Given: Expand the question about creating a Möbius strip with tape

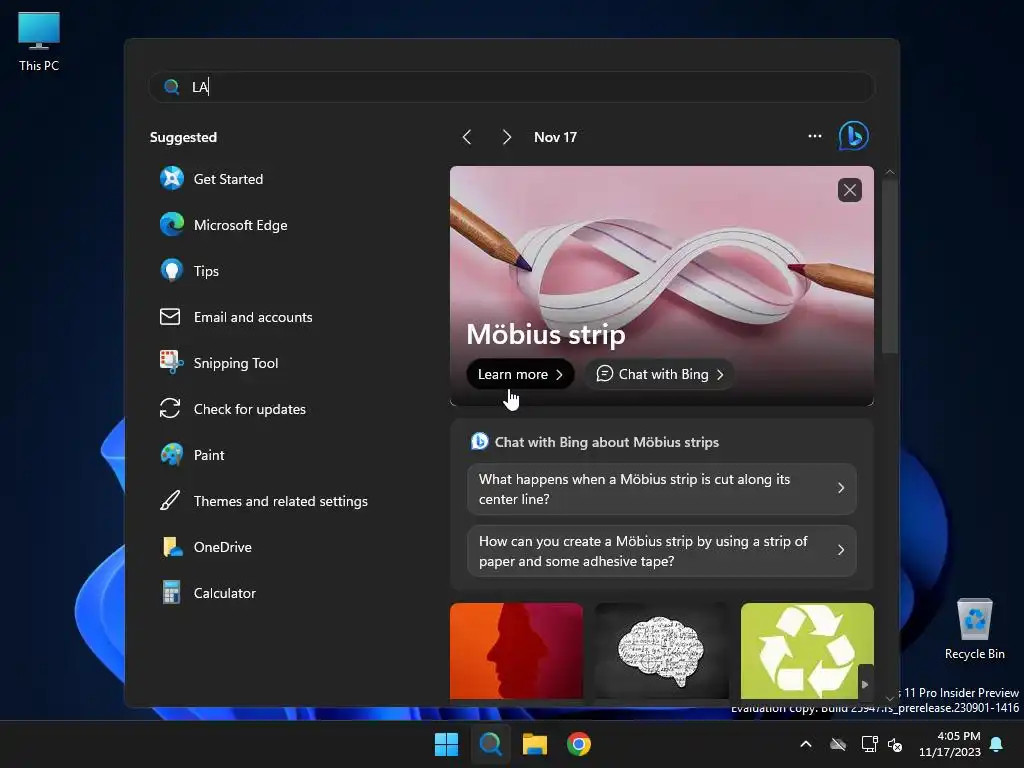Looking at the screenshot, I should point(662,551).
